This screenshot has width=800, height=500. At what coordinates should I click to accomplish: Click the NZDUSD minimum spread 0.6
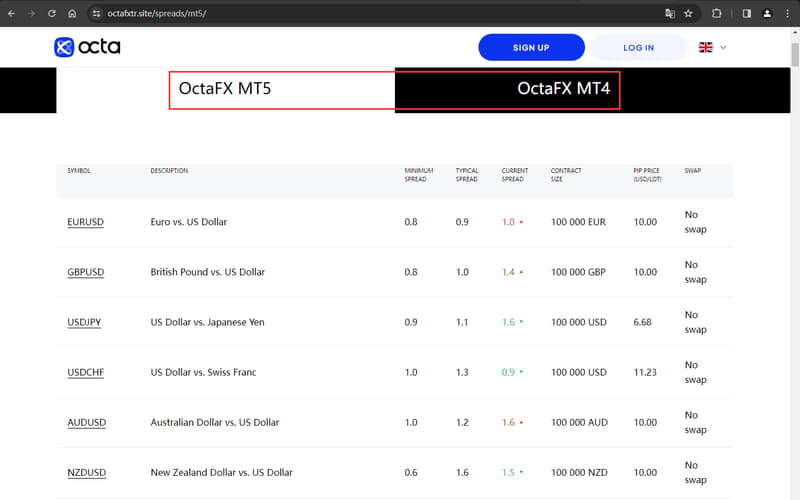pos(411,472)
